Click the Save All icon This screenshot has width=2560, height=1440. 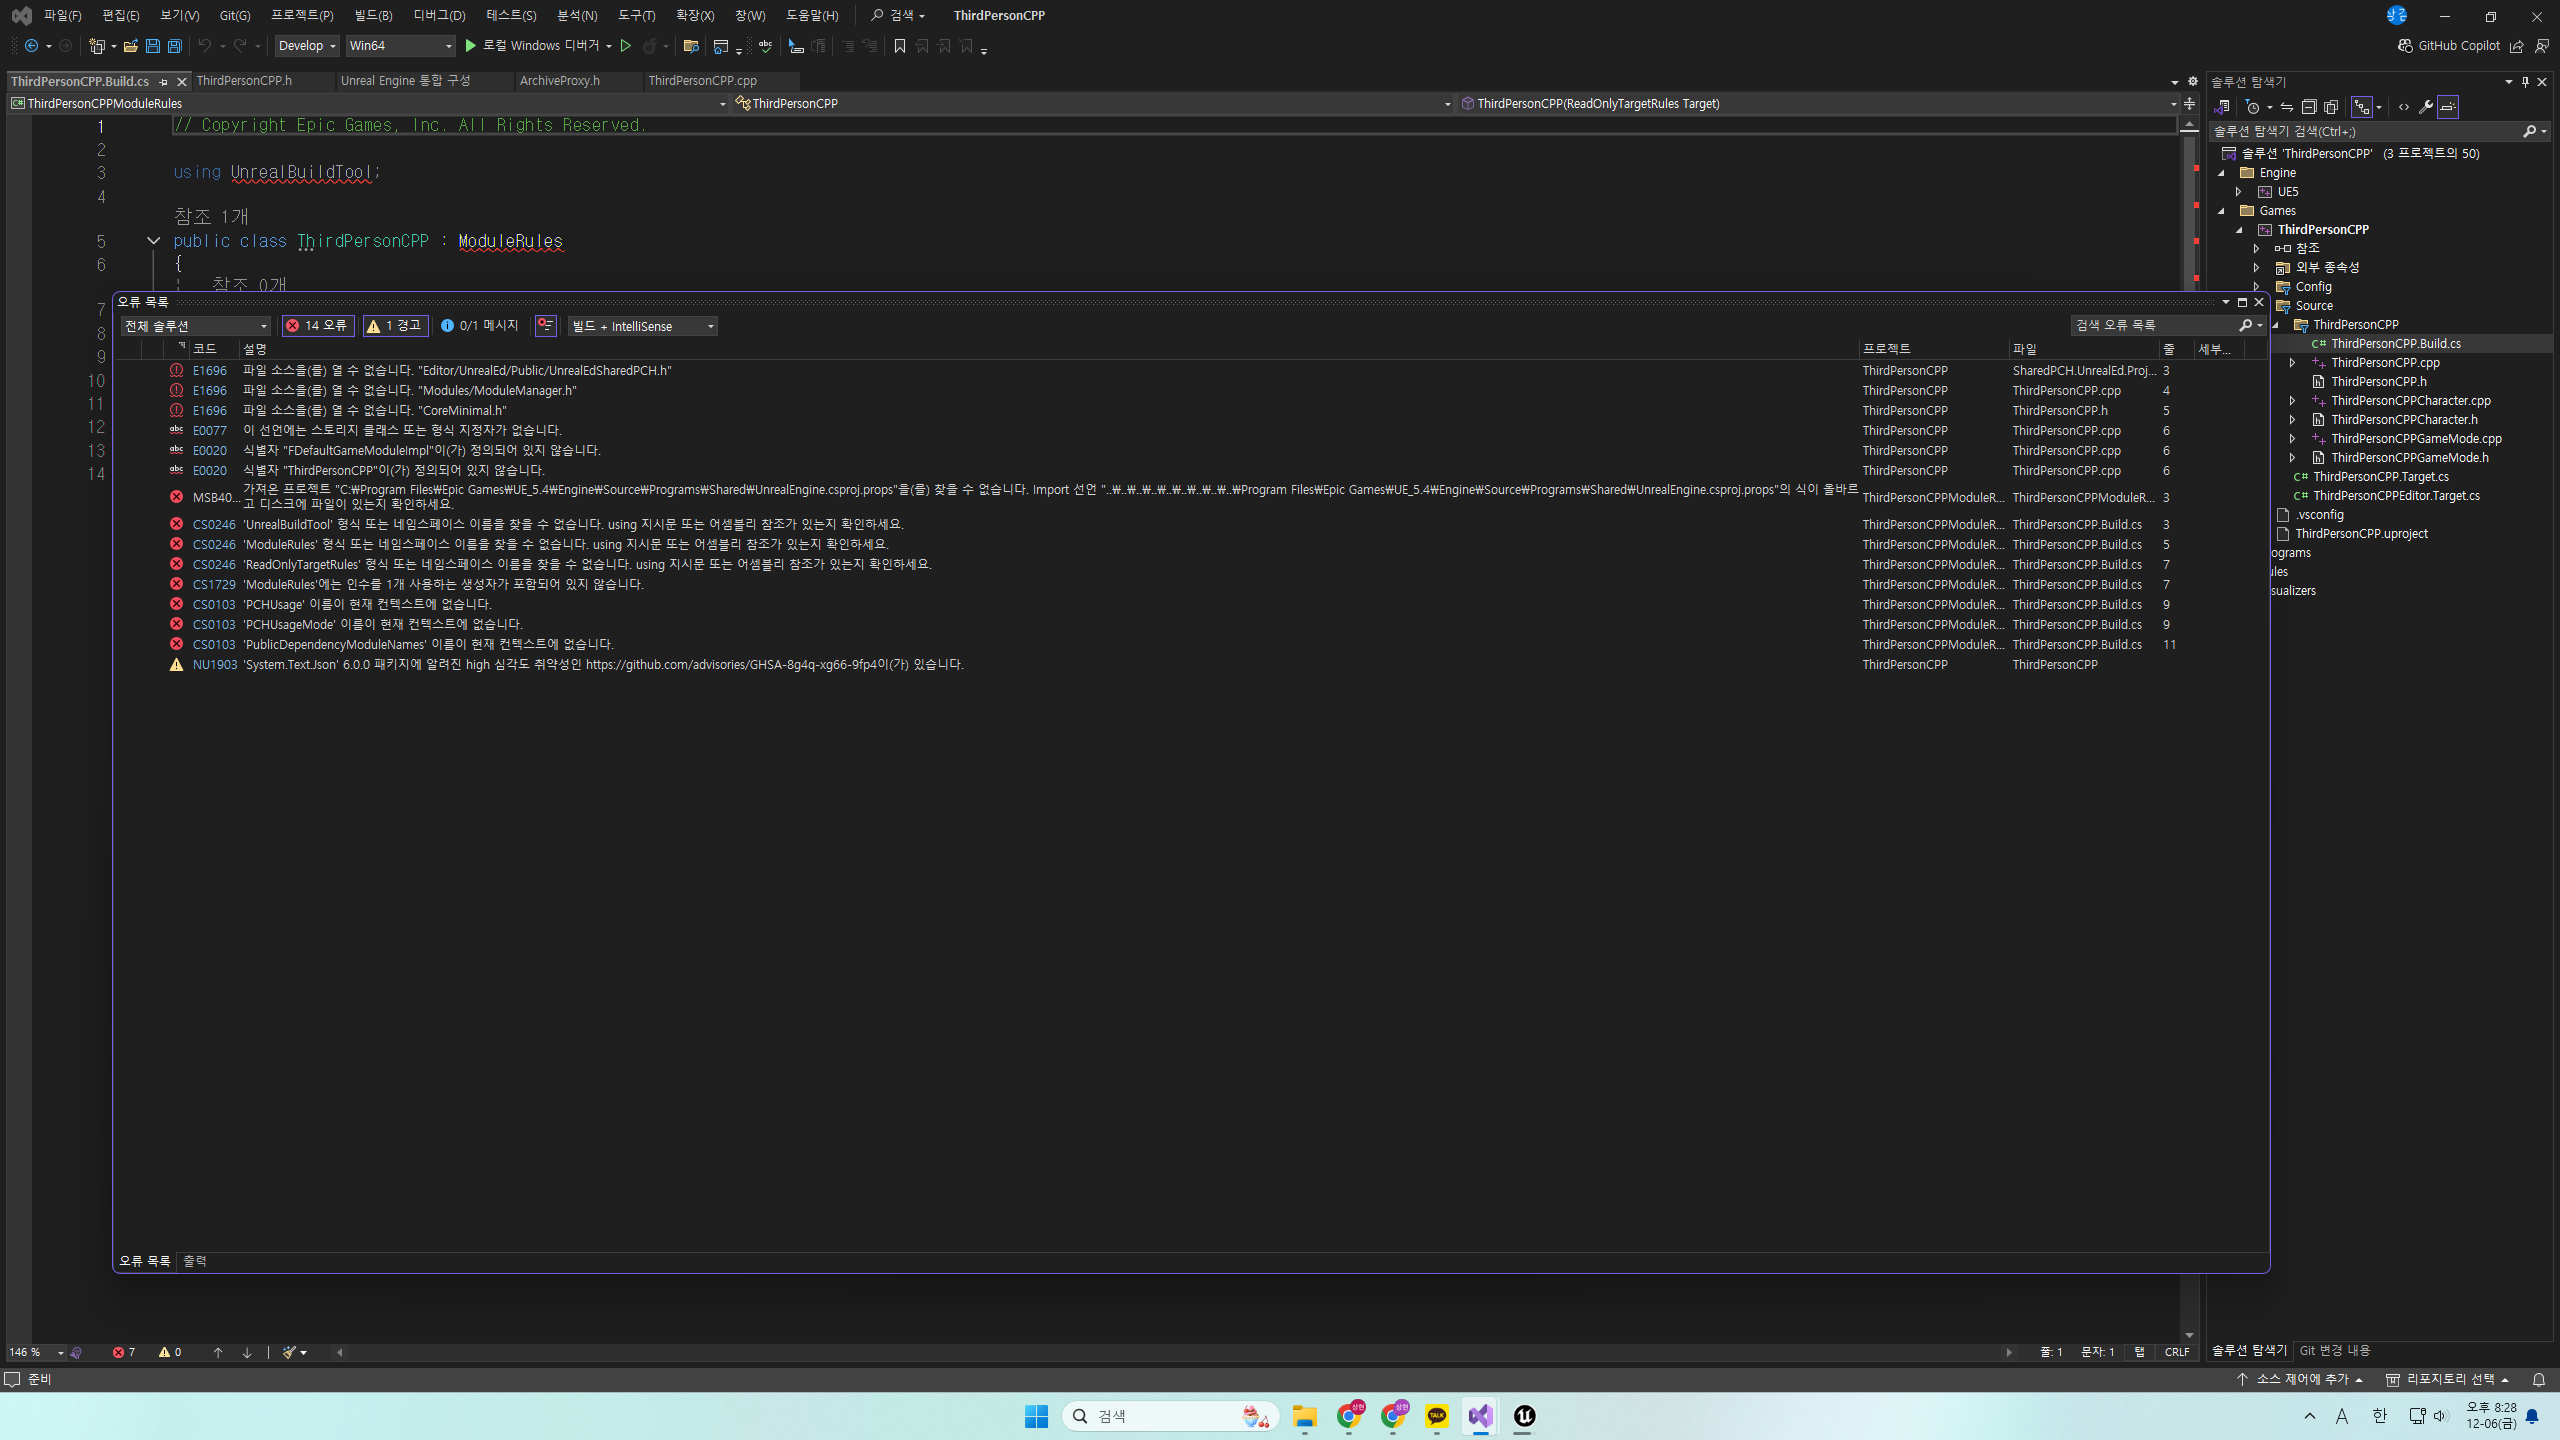pyautogui.click(x=175, y=46)
